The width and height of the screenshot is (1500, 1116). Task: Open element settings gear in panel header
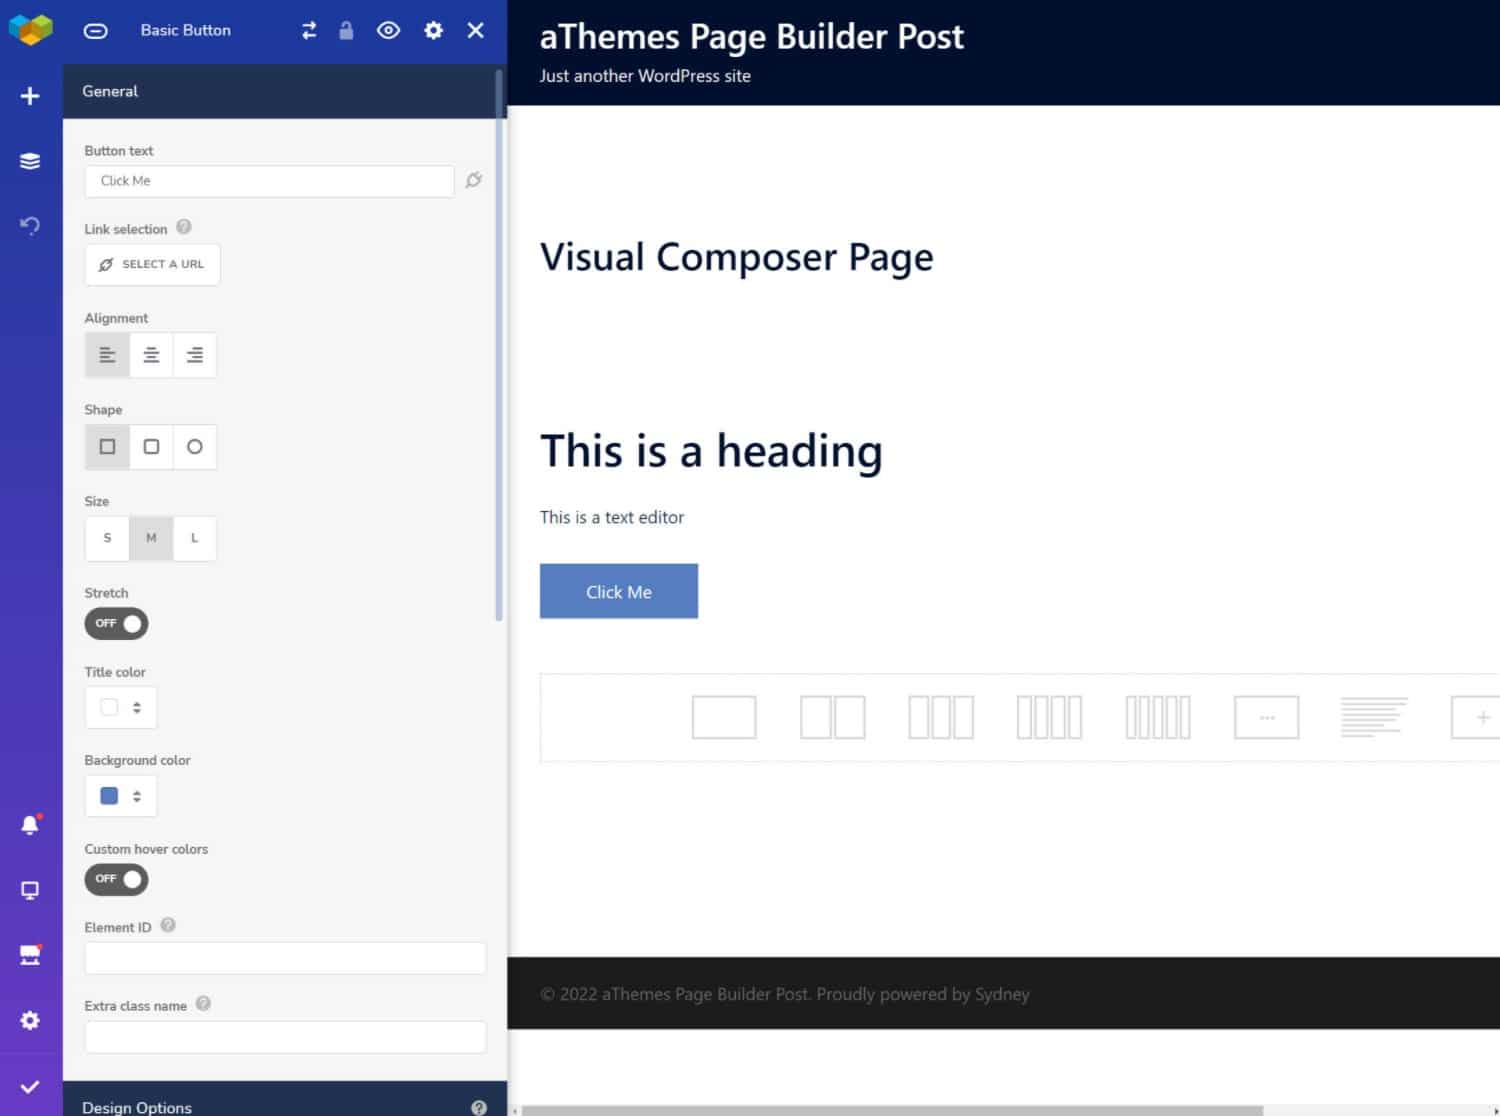[433, 30]
